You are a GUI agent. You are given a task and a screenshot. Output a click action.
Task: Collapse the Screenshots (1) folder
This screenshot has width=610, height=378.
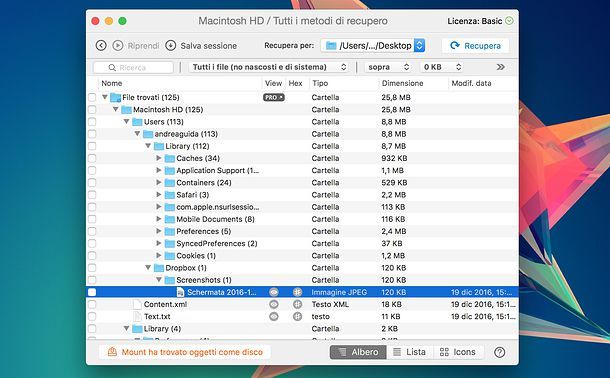point(159,280)
